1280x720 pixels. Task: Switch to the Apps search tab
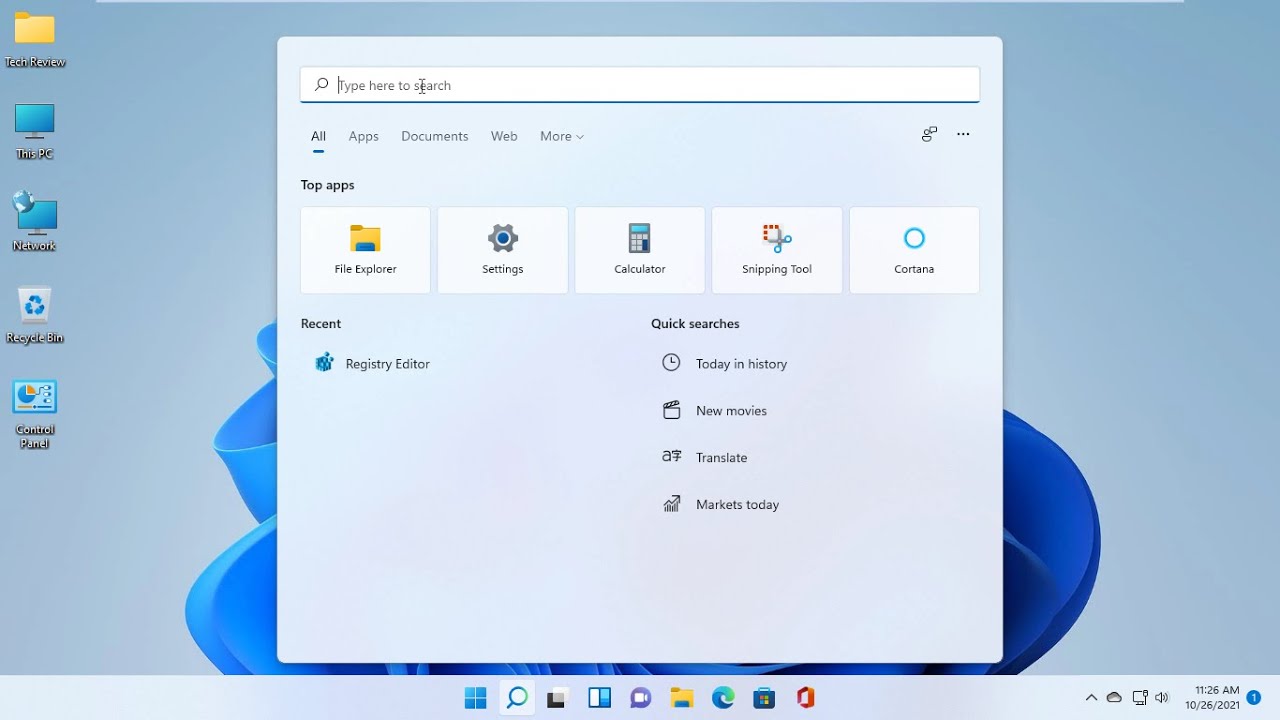tap(364, 136)
